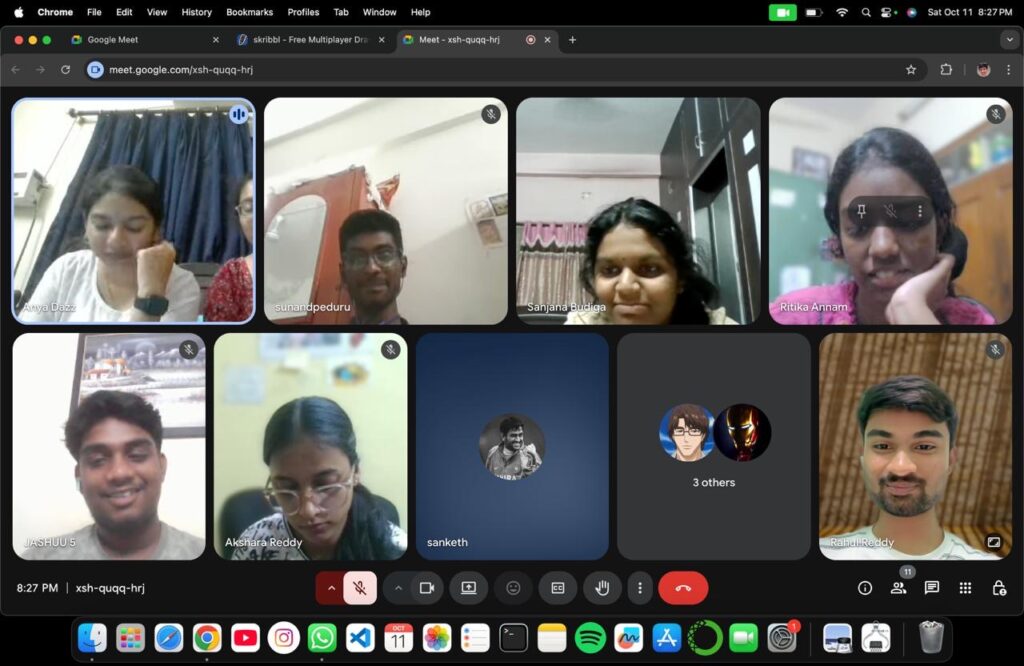This screenshot has width=1024, height=666.
Task: Start presenting your screen
Action: click(x=468, y=588)
